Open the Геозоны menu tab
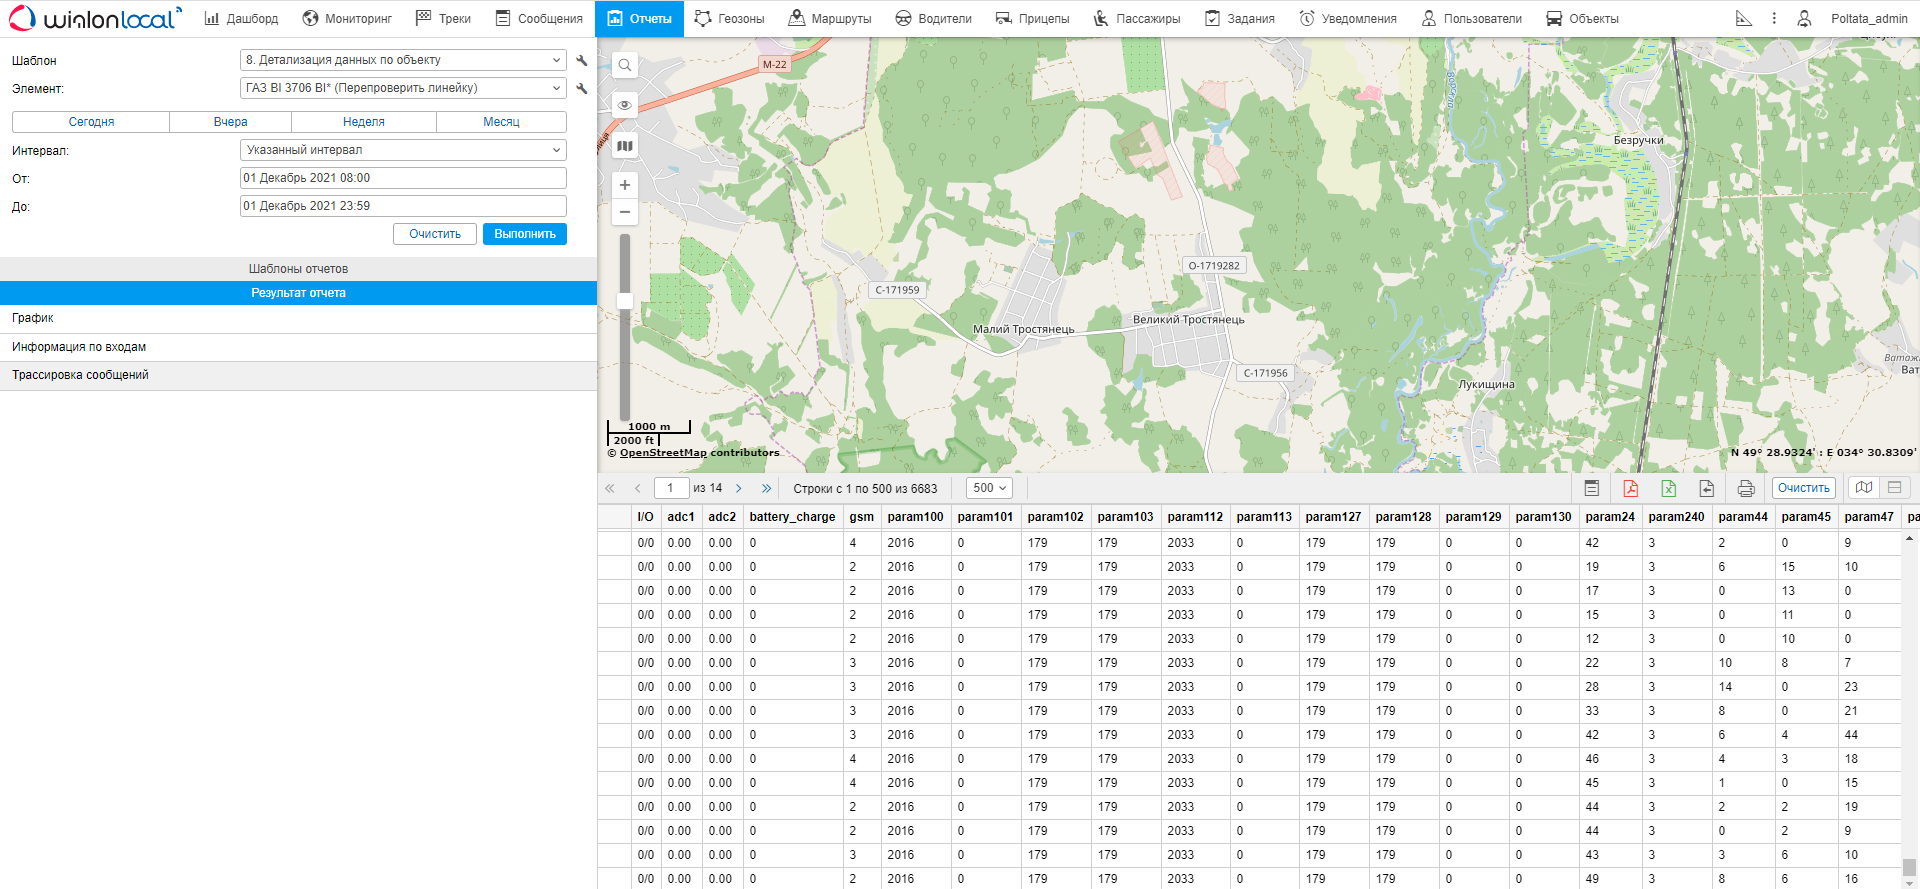1920x889 pixels. 729,19
